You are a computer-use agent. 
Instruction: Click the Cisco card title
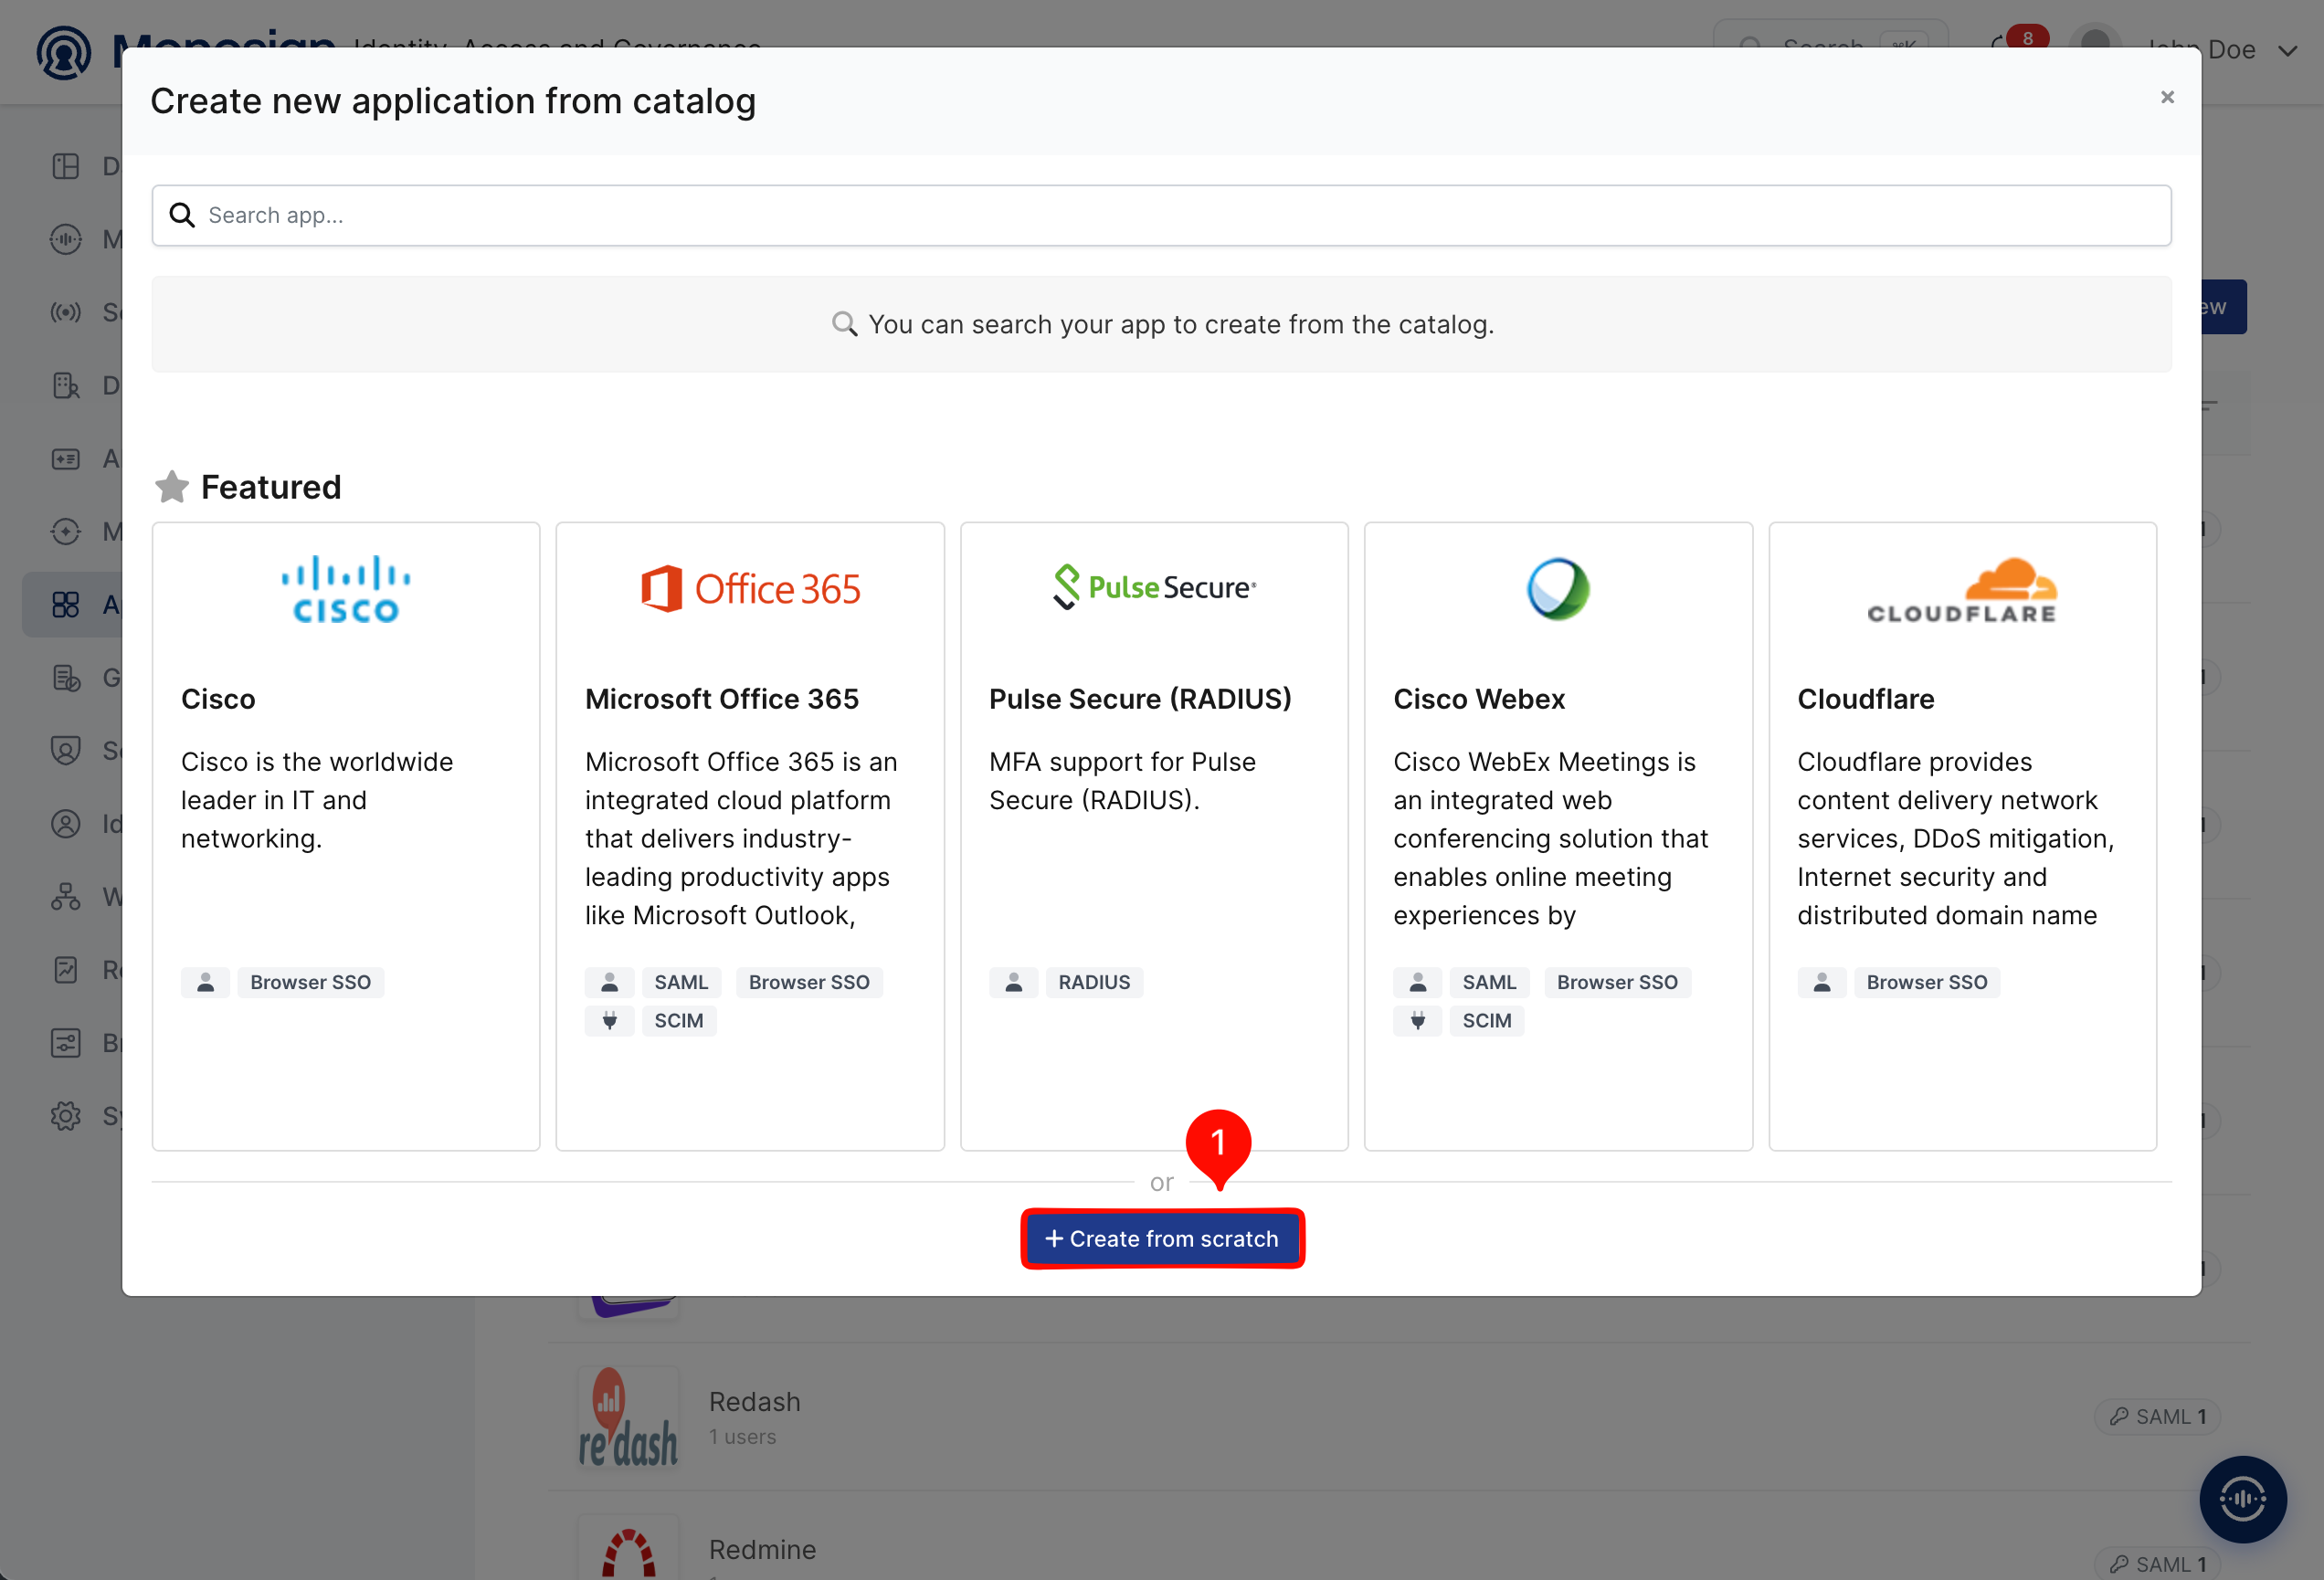click(218, 699)
